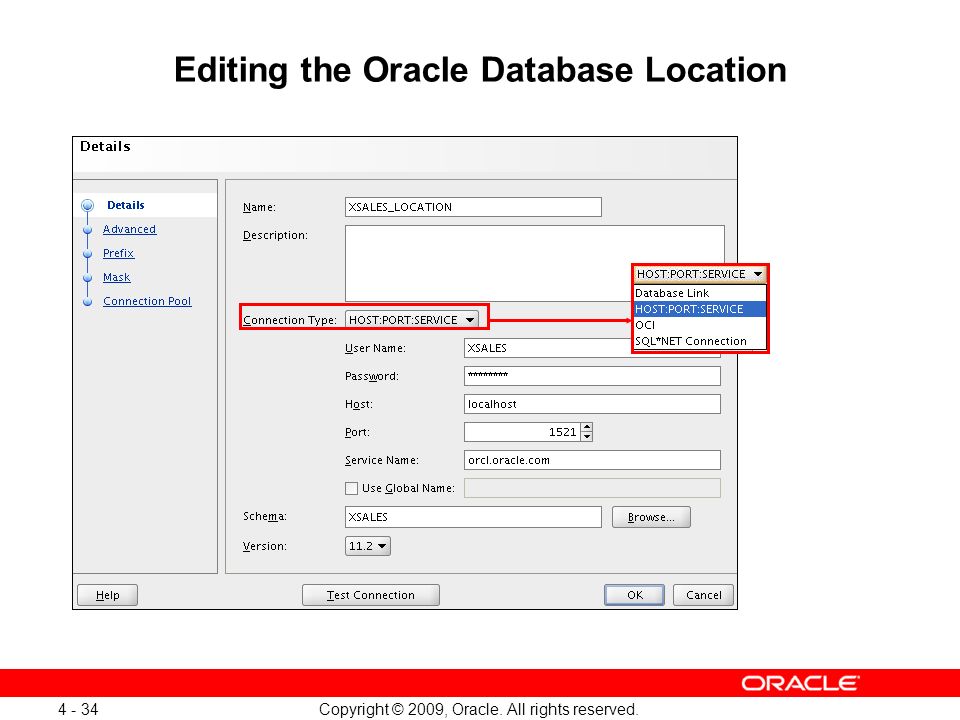The width and height of the screenshot is (960, 720).
Task: Click the Help button
Action: pyautogui.click(x=108, y=595)
